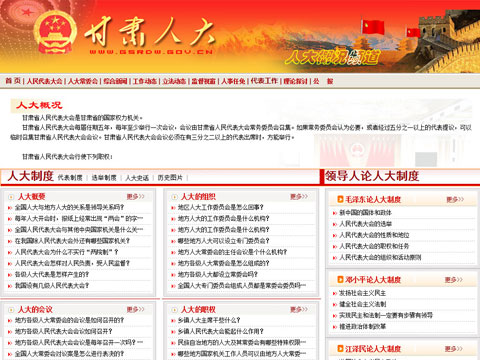Screen dimensions: 480x360
Task: Click arrow bullet before 乡镇人大主席干些什么?
Action: (173, 321)
